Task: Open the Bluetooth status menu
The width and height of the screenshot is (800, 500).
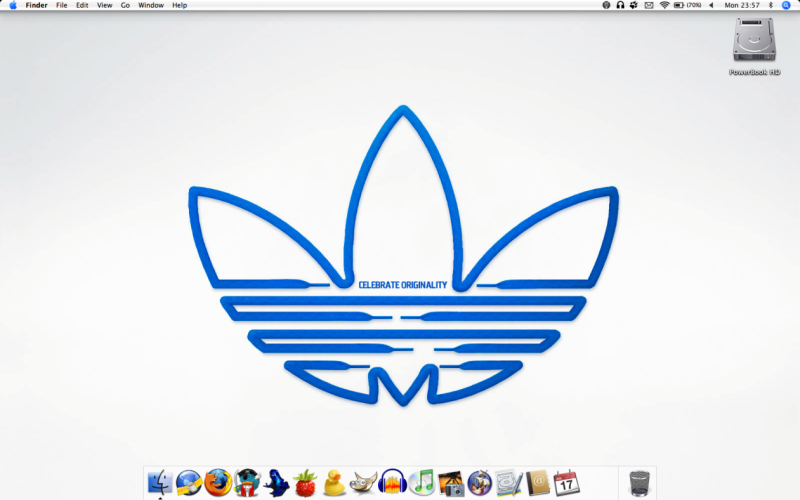Action: click(x=770, y=5)
